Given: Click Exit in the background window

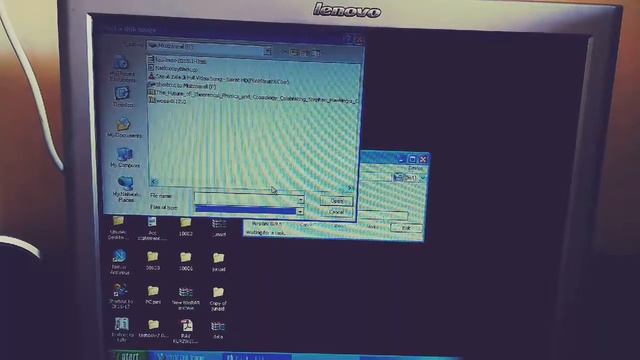Looking at the screenshot, I should (x=406, y=228).
